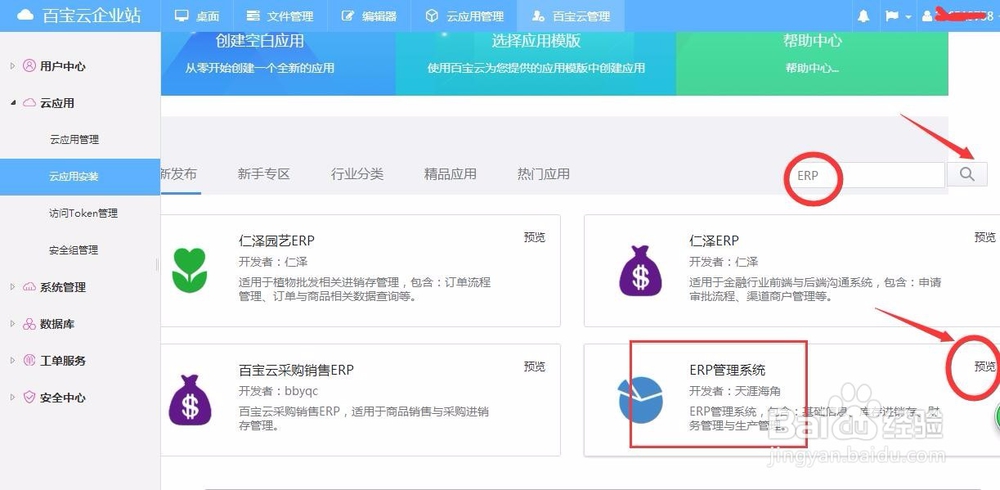Click the sidebar collapse handle
1000x490 pixels.
[x=158, y=265]
